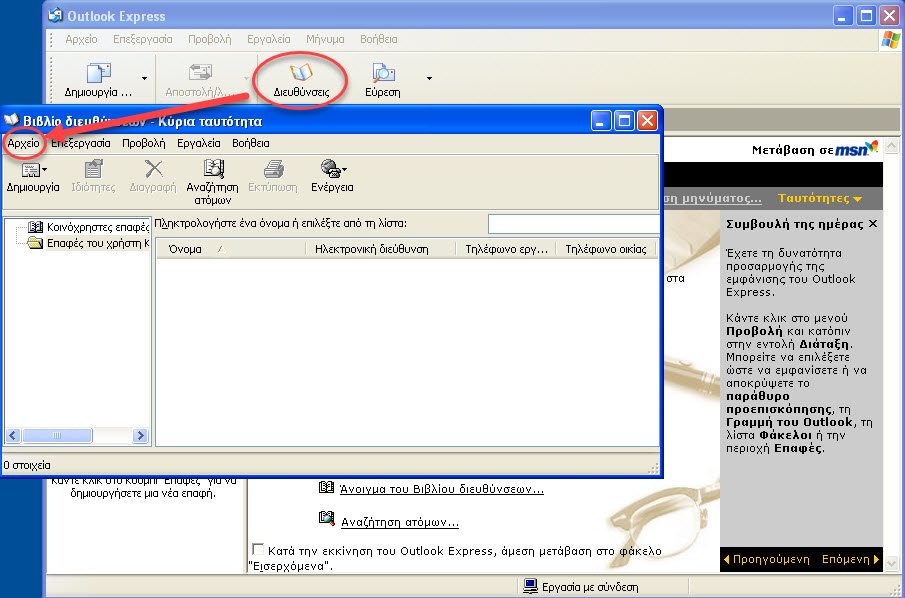Open the Μήνυμα menu in Outlook Express

(x=325, y=39)
